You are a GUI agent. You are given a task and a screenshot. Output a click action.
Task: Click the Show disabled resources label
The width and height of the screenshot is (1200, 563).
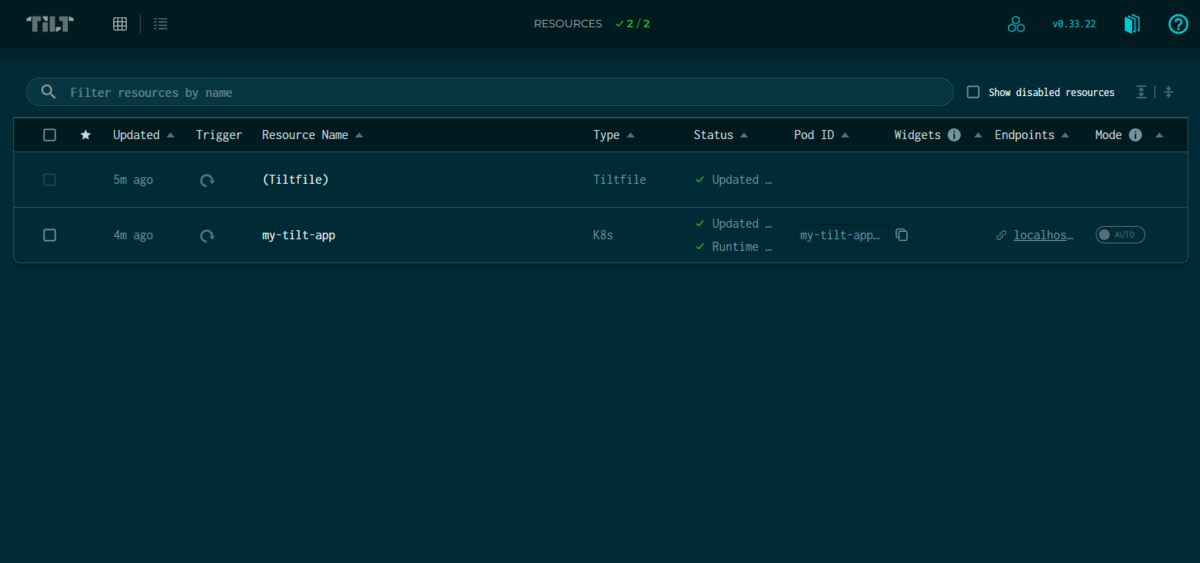[1051, 92]
